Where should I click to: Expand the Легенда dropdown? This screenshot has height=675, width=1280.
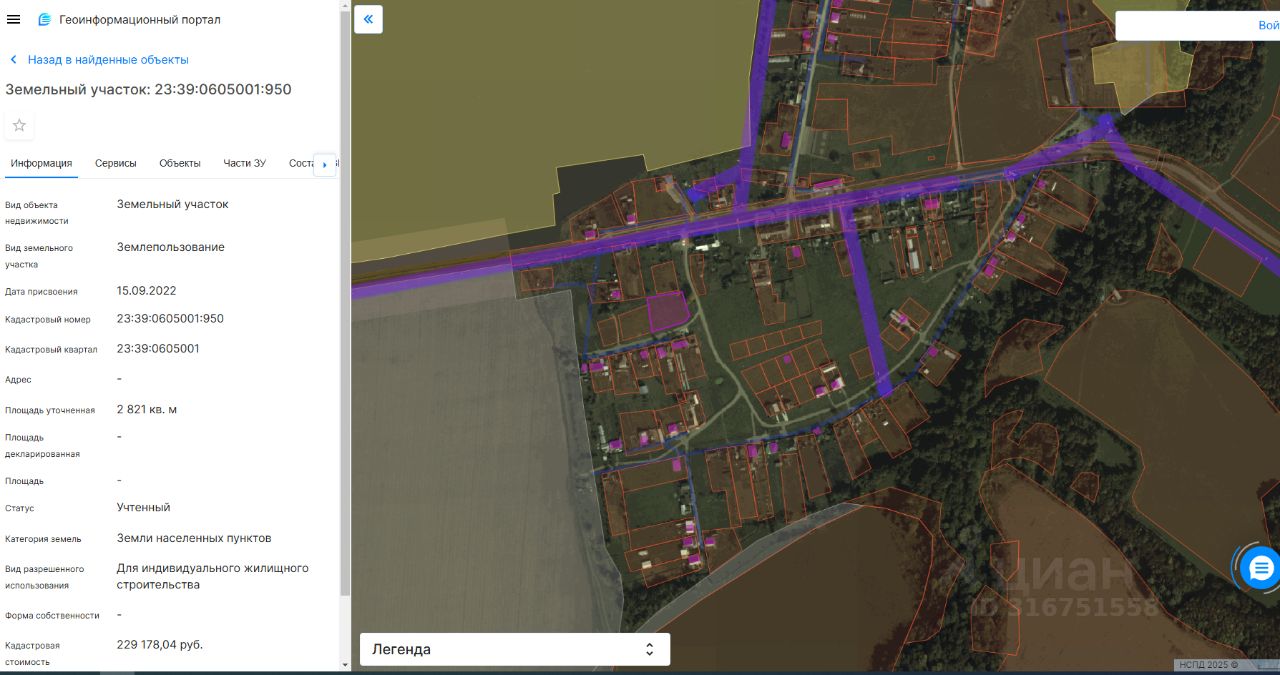tap(515, 649)
